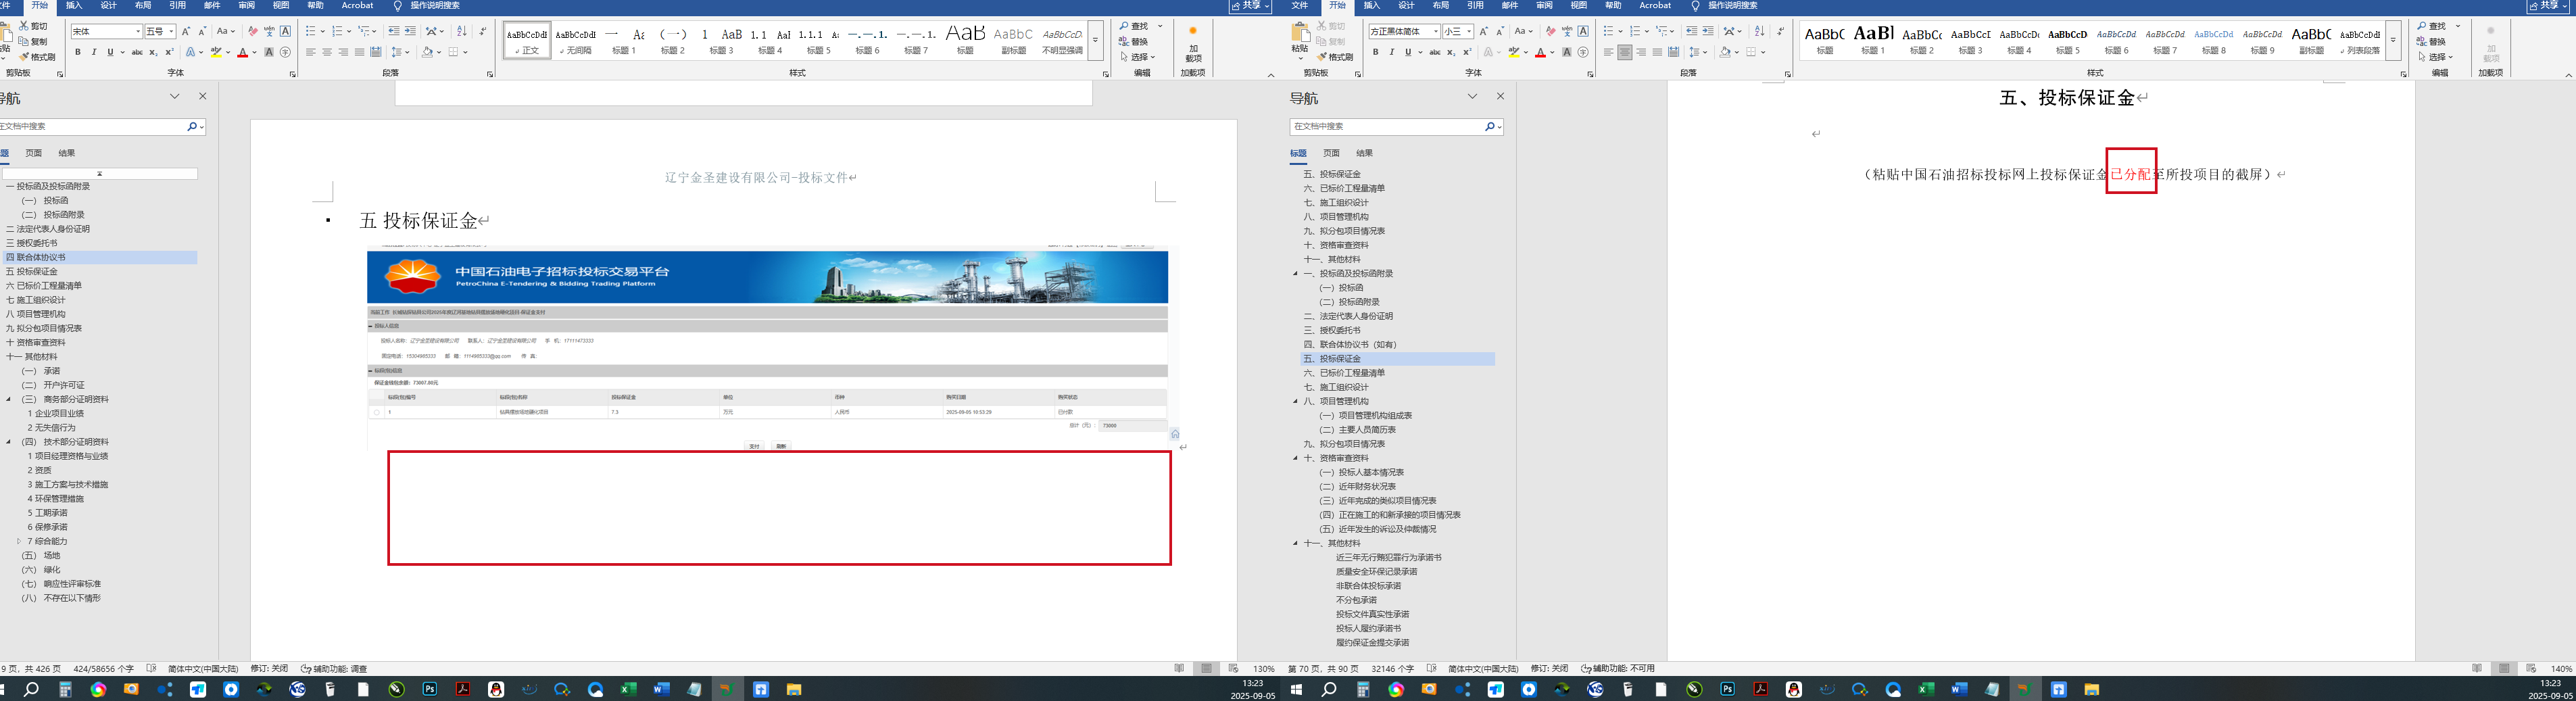This screenshot has width=2576, height=701.
Task: Open Excel from the left taskbar
Action: click(628, 689)
